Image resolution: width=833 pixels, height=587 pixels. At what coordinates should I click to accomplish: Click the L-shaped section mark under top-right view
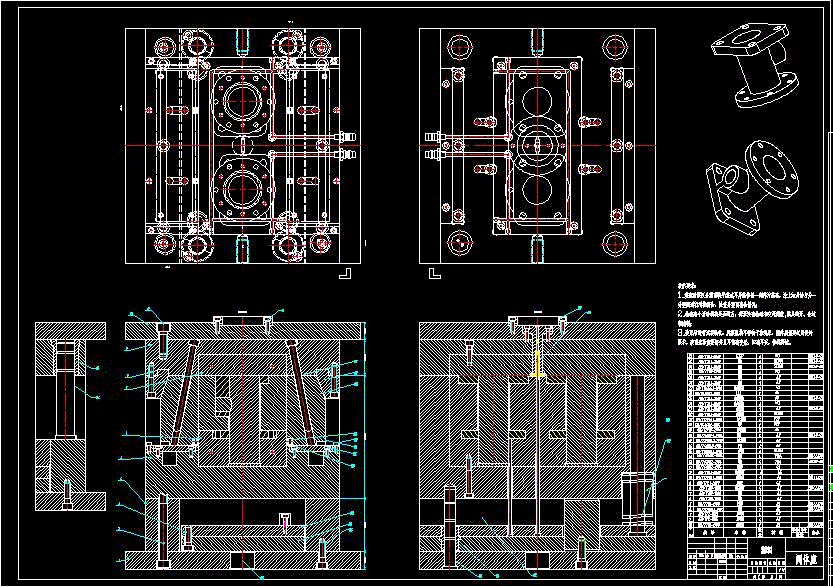435,273
